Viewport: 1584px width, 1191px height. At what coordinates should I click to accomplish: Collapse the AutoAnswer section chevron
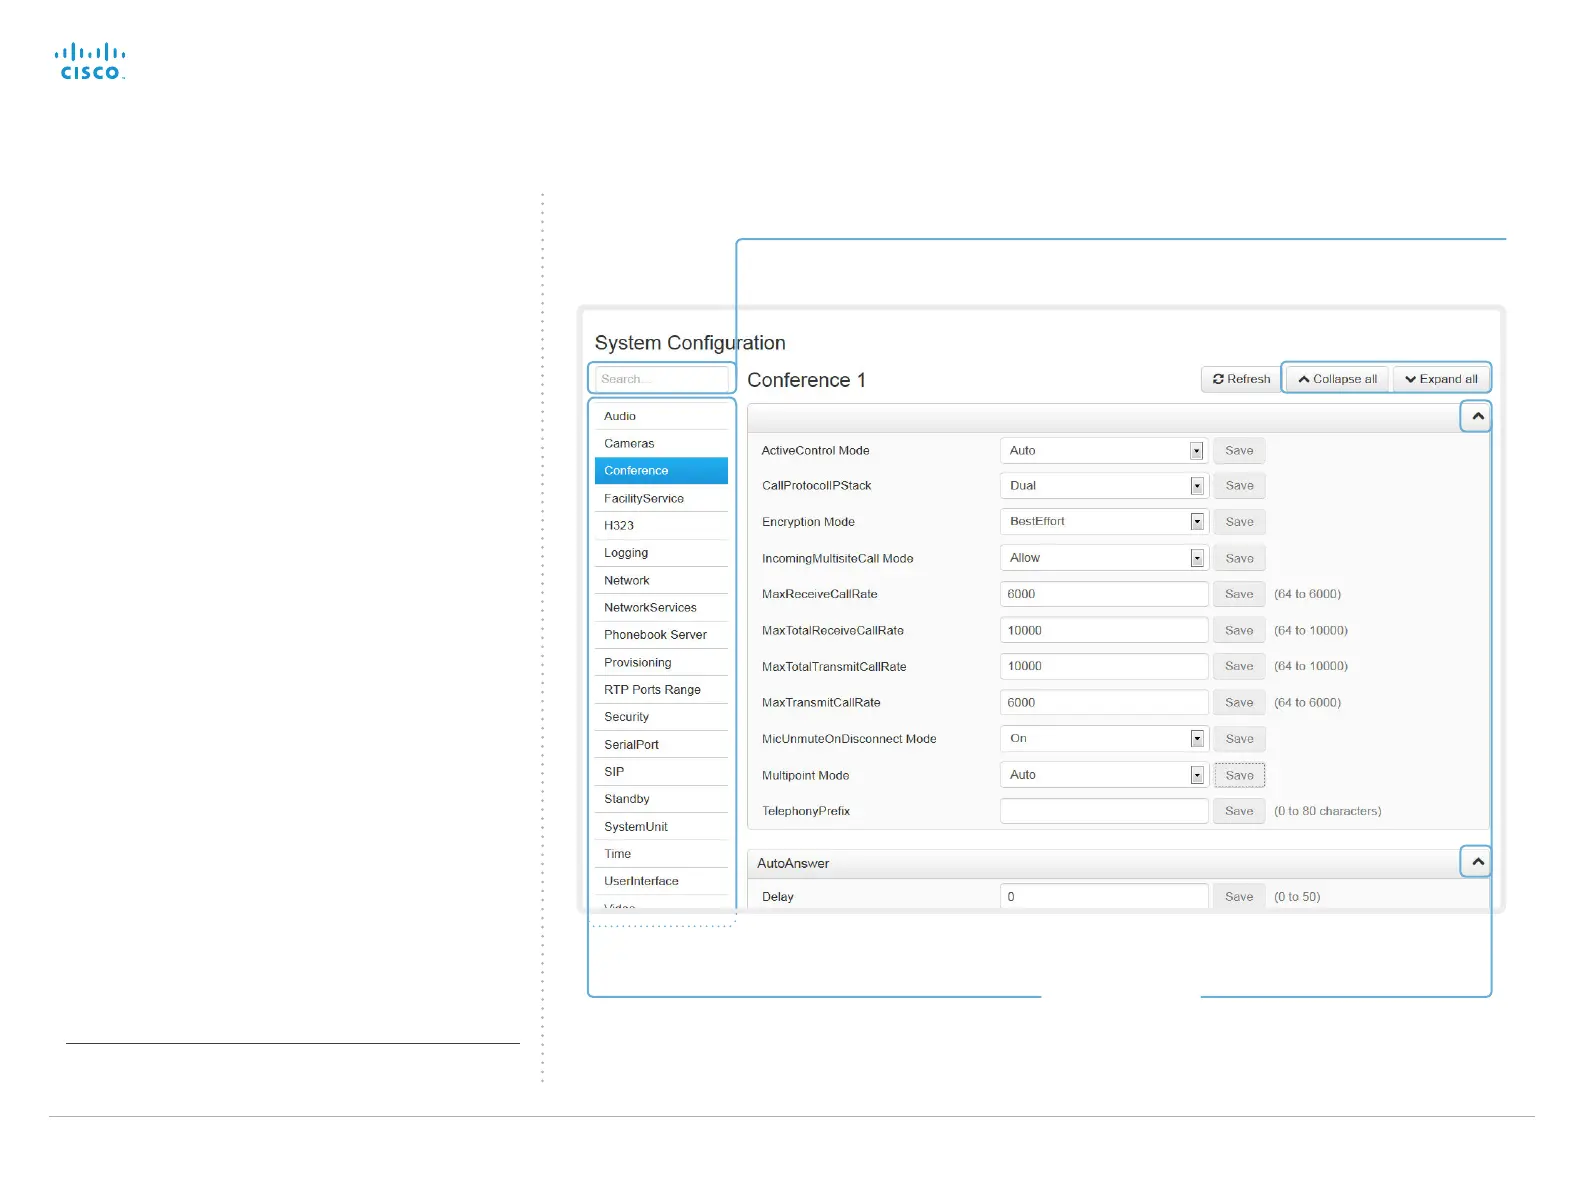1476,862
